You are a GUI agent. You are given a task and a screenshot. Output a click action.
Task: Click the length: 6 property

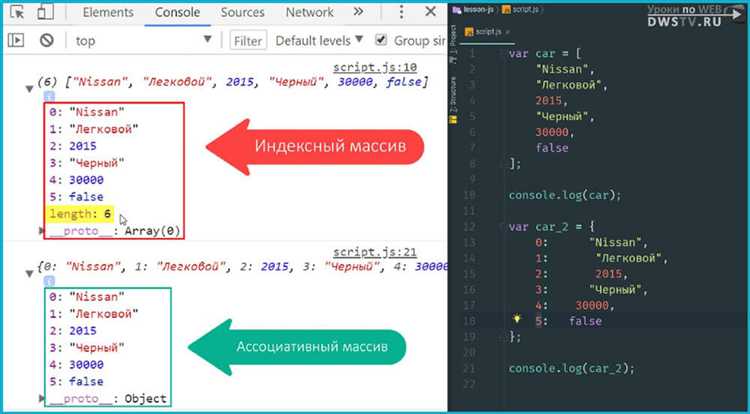[x=80, y=214]
